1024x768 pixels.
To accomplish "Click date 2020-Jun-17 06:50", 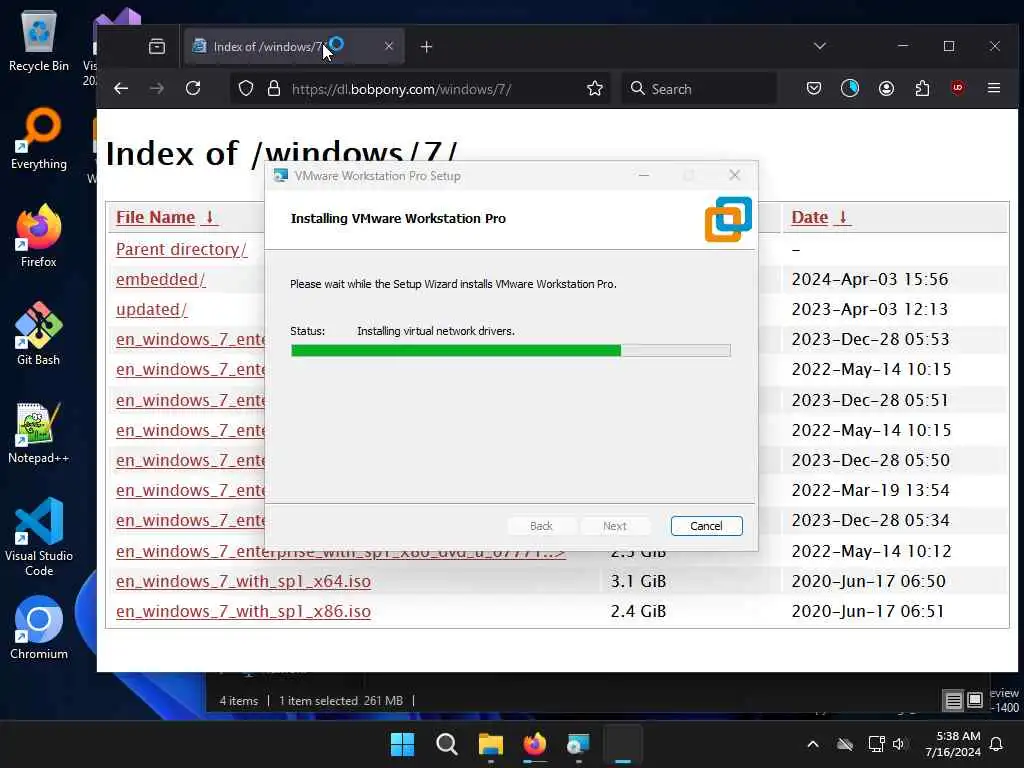I will pyautogui.click(x=868, y=581).
